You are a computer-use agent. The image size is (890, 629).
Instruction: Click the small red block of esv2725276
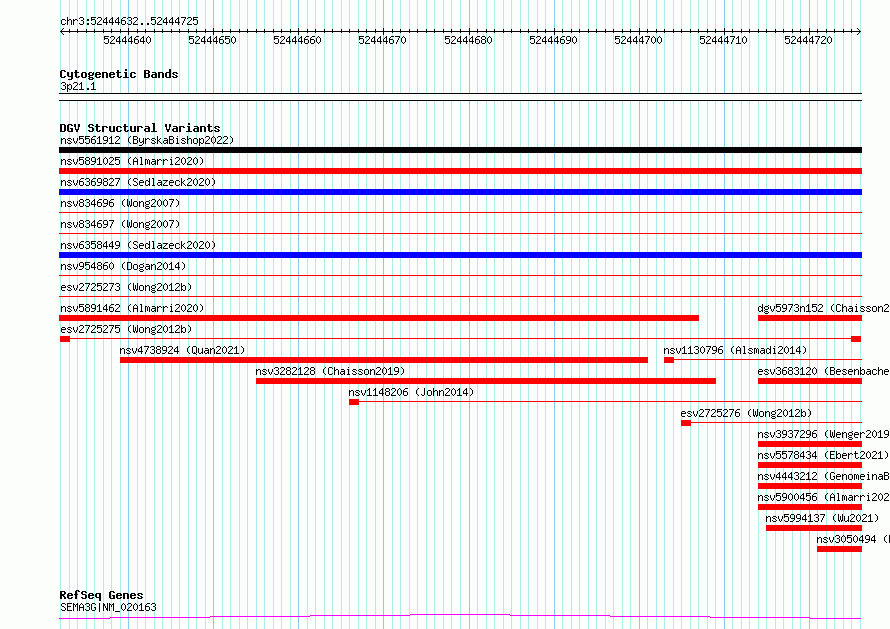(x=686, y=423)
